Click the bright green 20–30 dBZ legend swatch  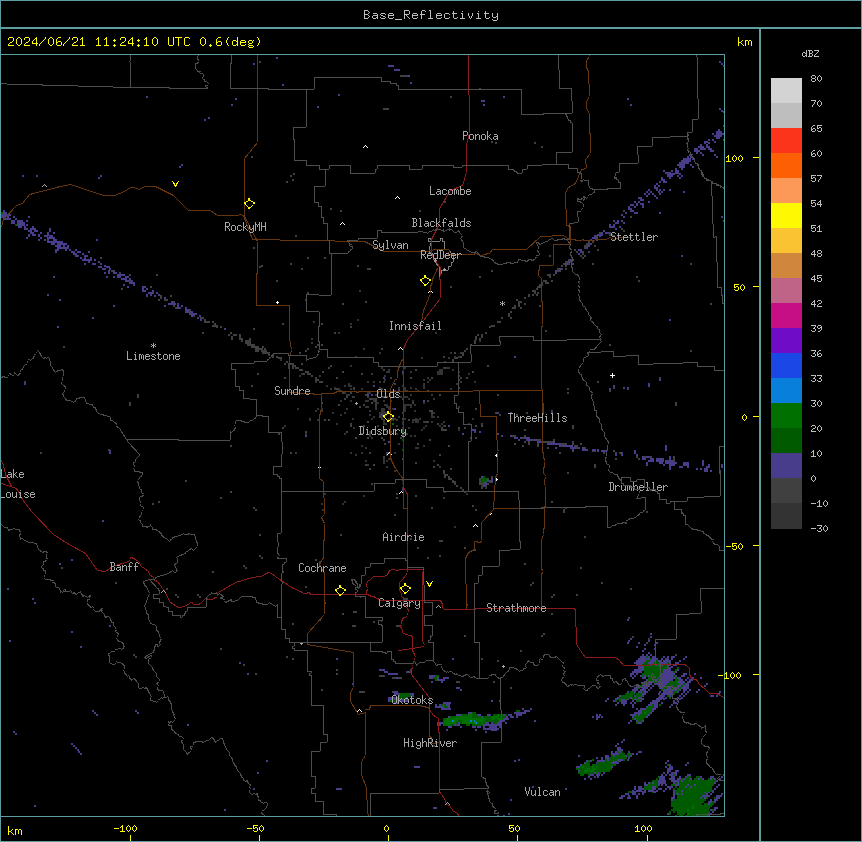click(x=786, y=416)
